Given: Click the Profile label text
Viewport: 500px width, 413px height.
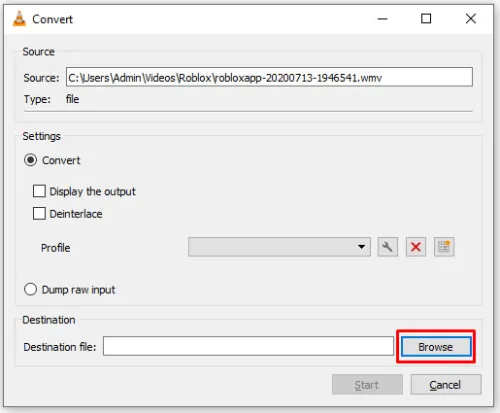Looking at the screenshot, I should (x=56, y=248).
